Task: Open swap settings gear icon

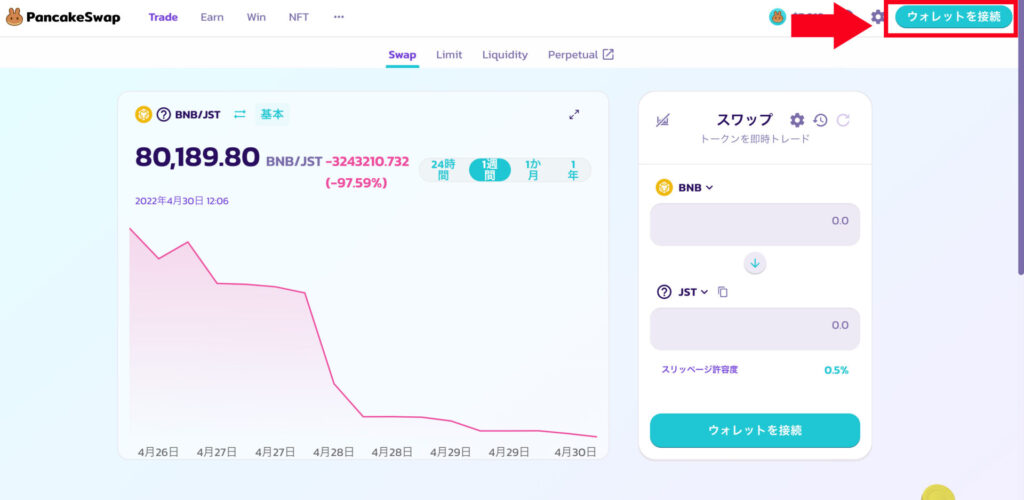Action: coord(797,120)
